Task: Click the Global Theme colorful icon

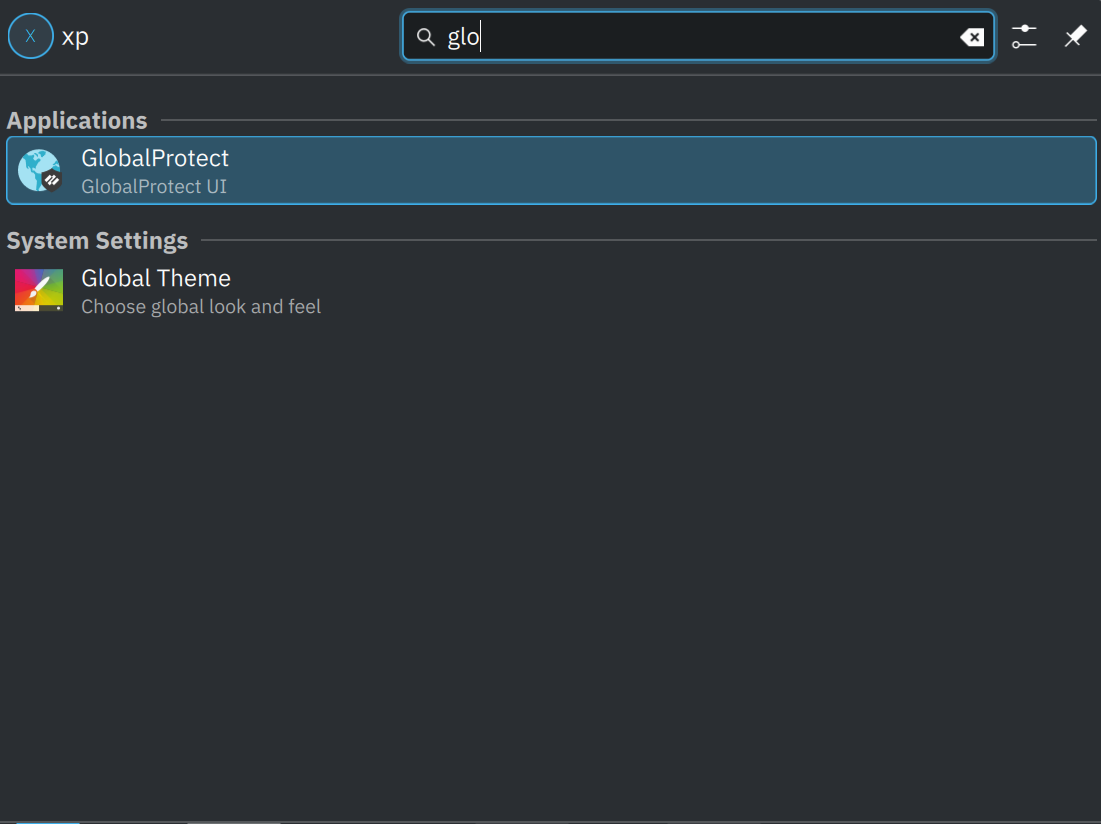Action: click(x=39, y=290)
